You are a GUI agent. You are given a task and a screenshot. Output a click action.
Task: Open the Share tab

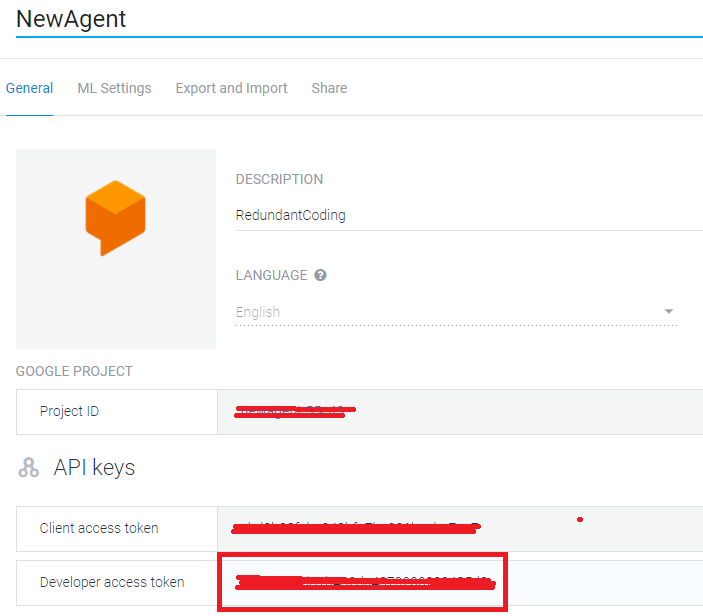tap(329, 88)
